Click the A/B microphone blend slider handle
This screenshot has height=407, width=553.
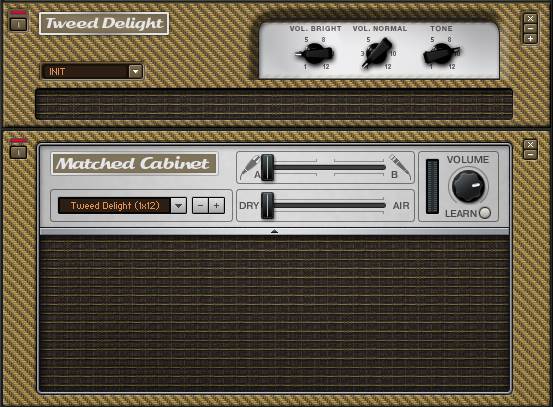[267, 167]
